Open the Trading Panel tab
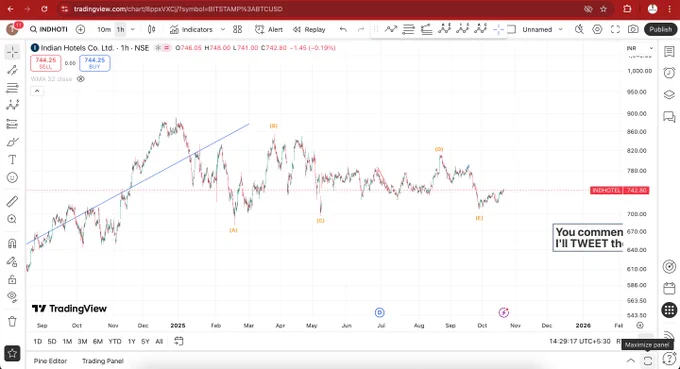This screenshot has height=369, width=680. (103, 361)
